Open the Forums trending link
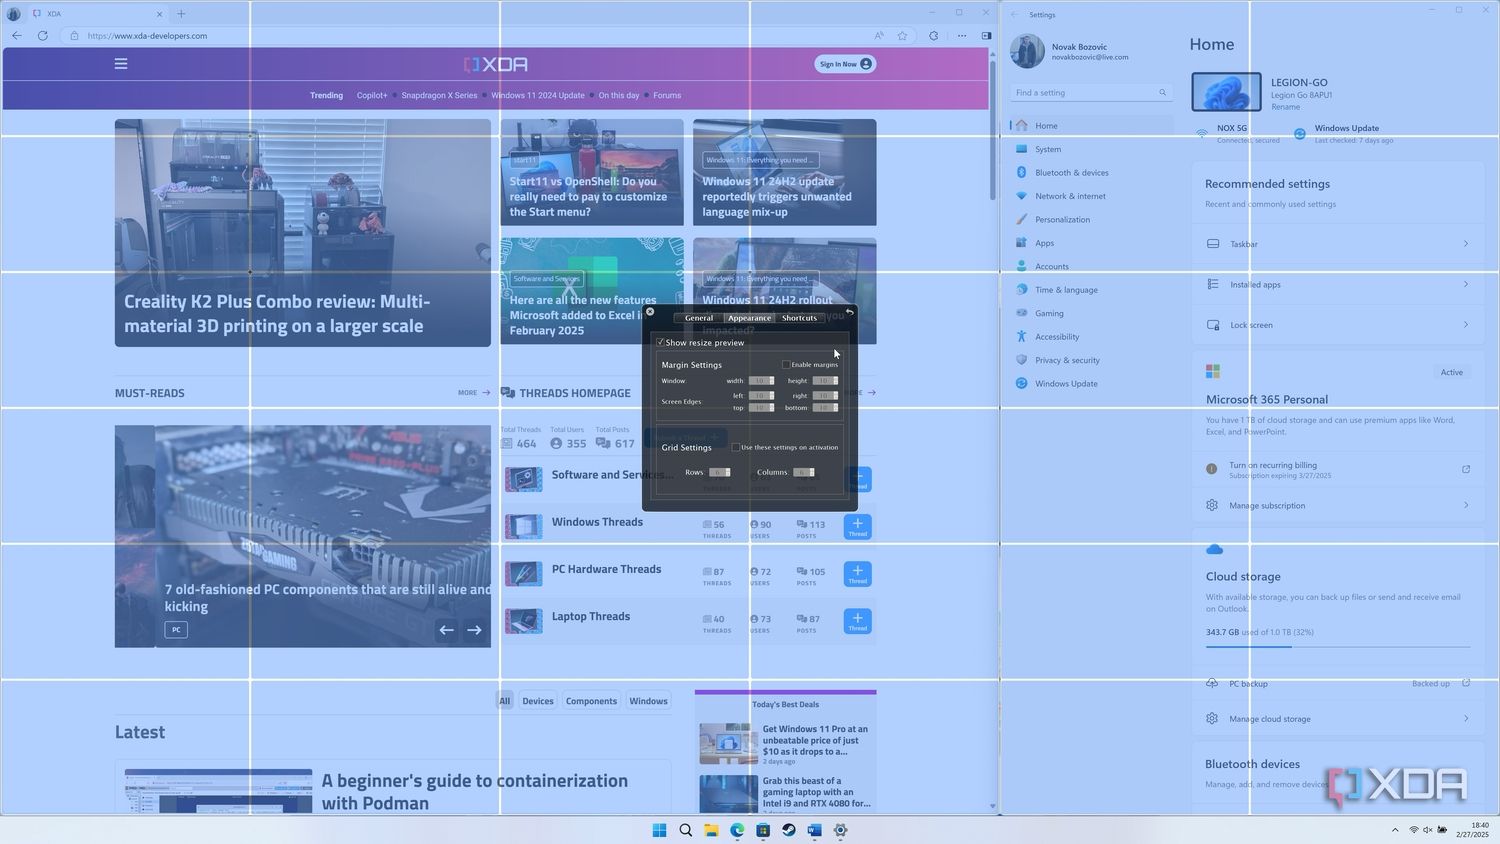 click(x=667, y=96)
